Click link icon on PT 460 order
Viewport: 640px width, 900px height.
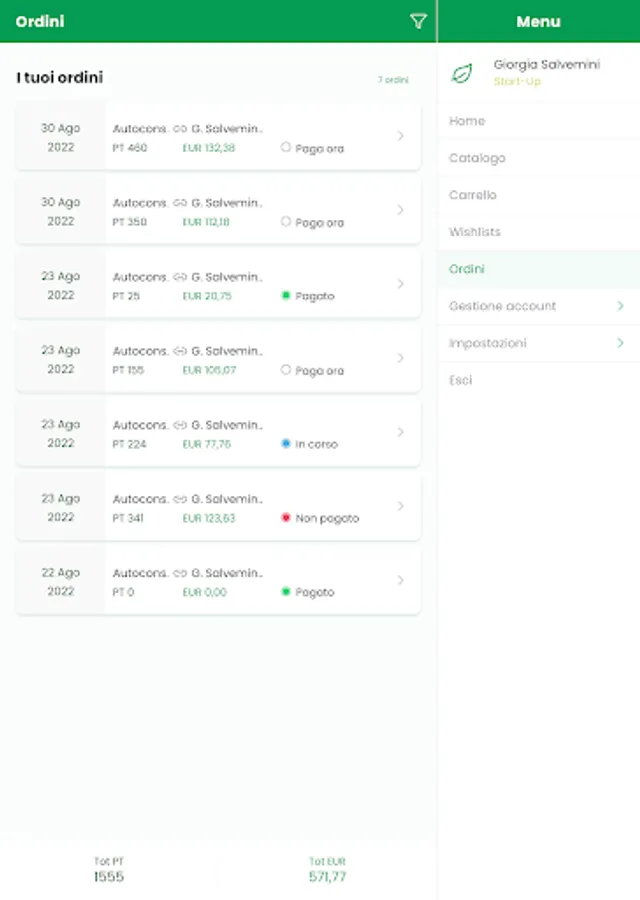[180, 129]
